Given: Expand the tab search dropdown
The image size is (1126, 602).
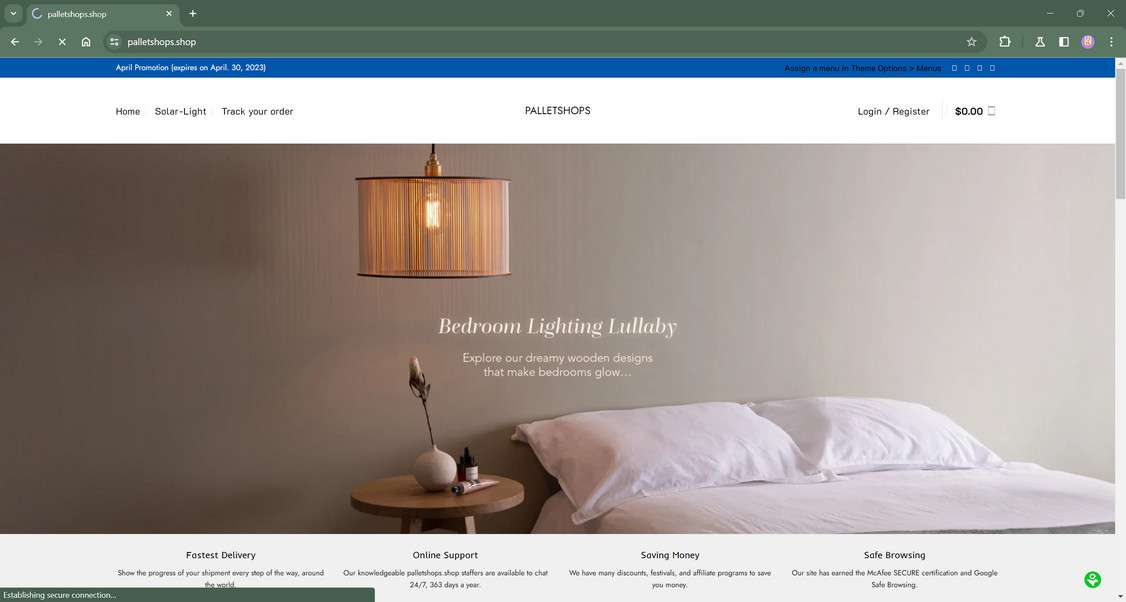Looking at the screenshot, I should pyautogui.click(x=13, y=14).
